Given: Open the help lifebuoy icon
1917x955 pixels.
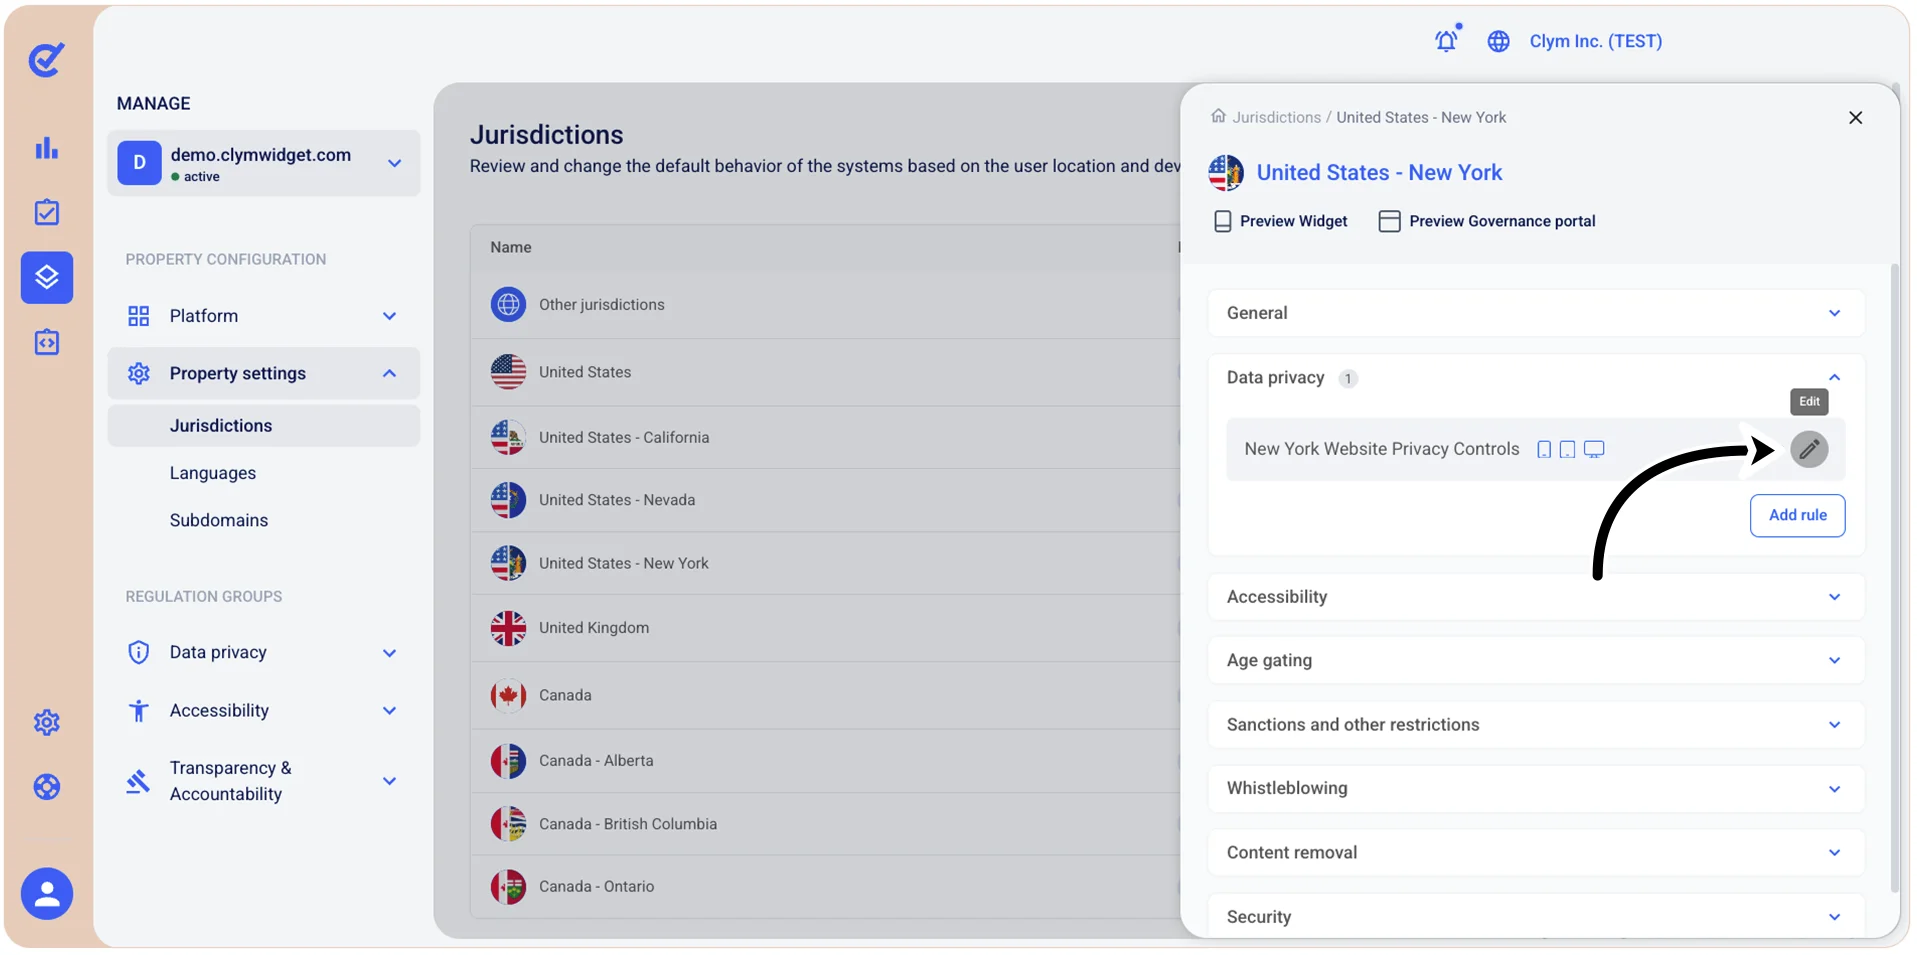Looking at the screenshot, I should (46, 787).
